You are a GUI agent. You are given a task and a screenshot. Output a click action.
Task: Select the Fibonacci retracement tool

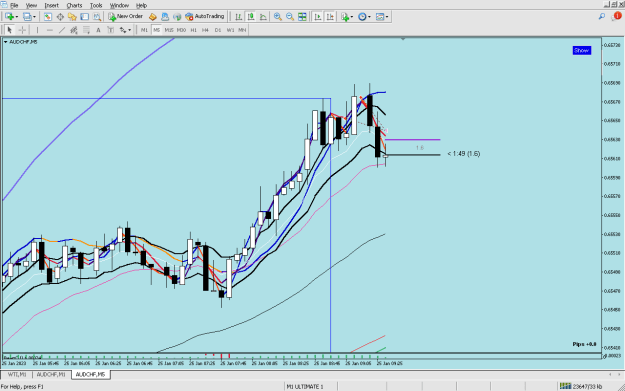86,30
